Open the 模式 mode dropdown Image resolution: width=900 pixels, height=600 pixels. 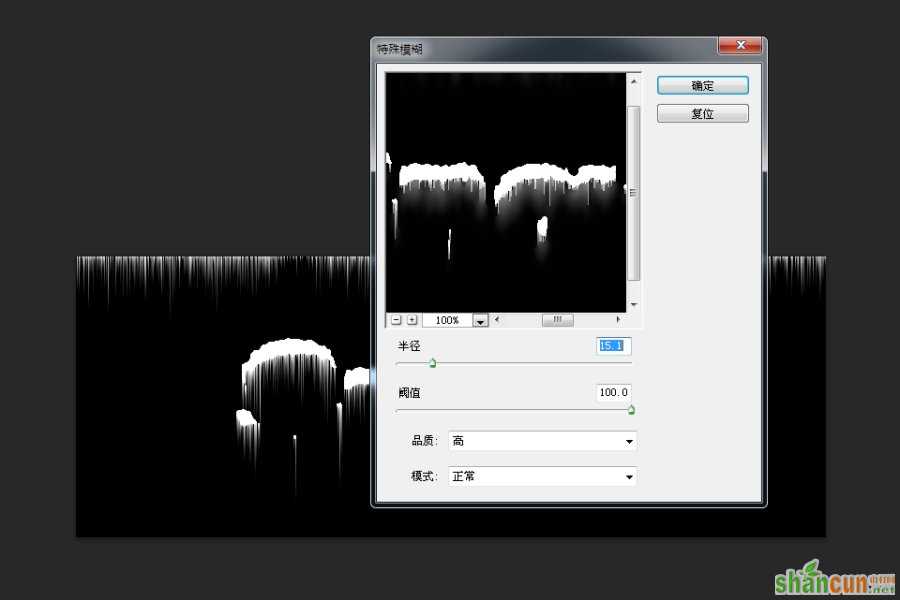click(x=542, y=476)
